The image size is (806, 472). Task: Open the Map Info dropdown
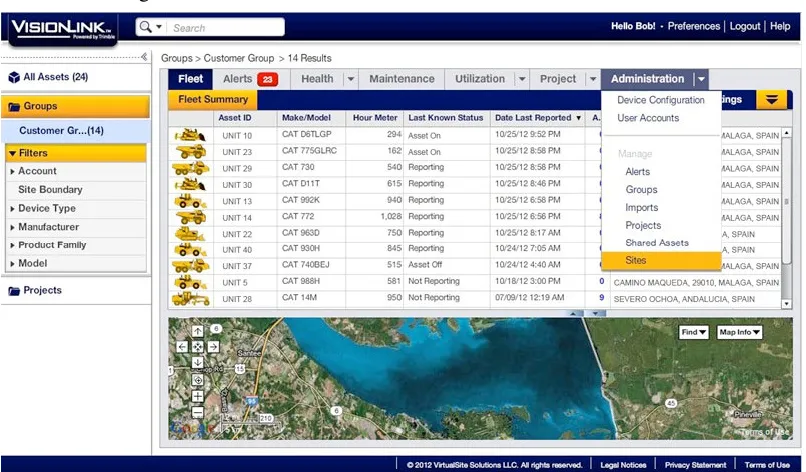(x=739, y=332)
